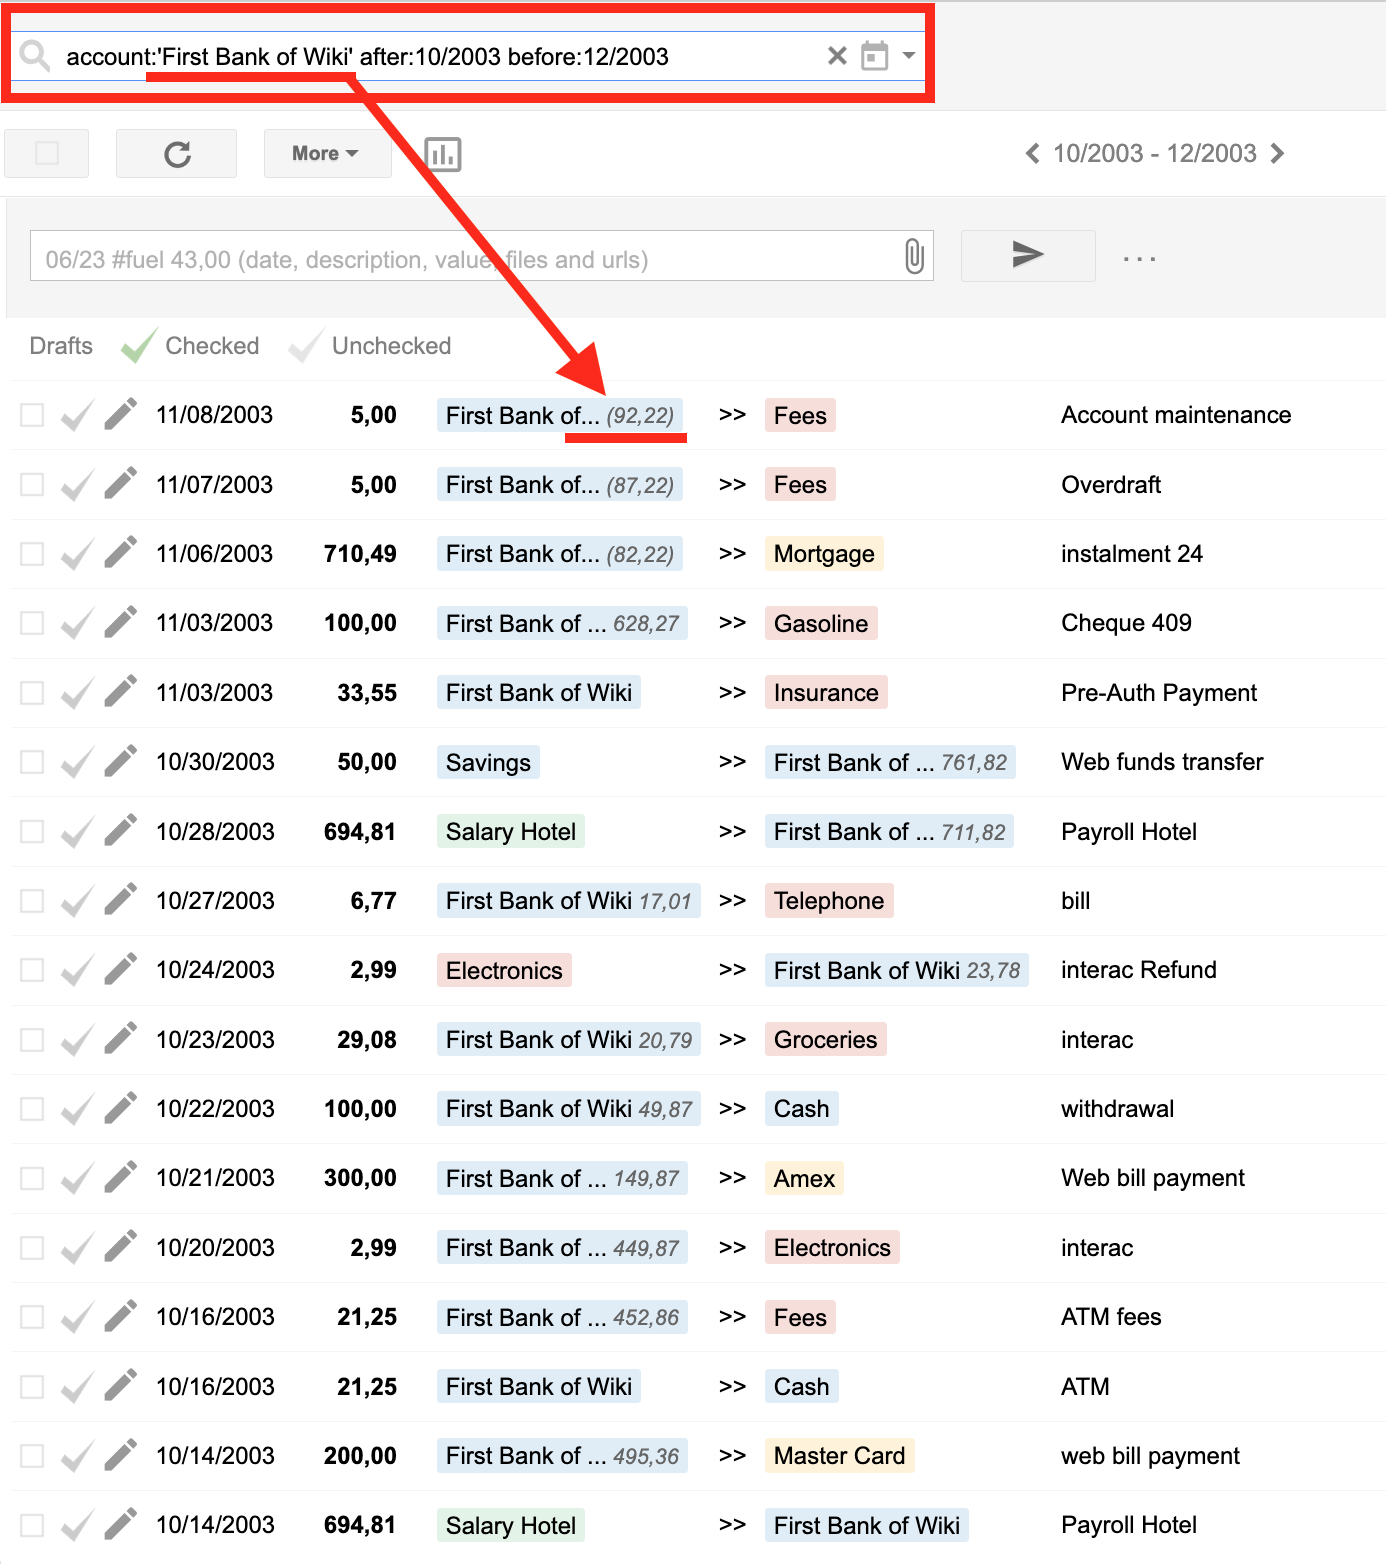Open the ellipsis options beside send button
This screenshot has height=1564, width=1386.
pos(1139,257)
